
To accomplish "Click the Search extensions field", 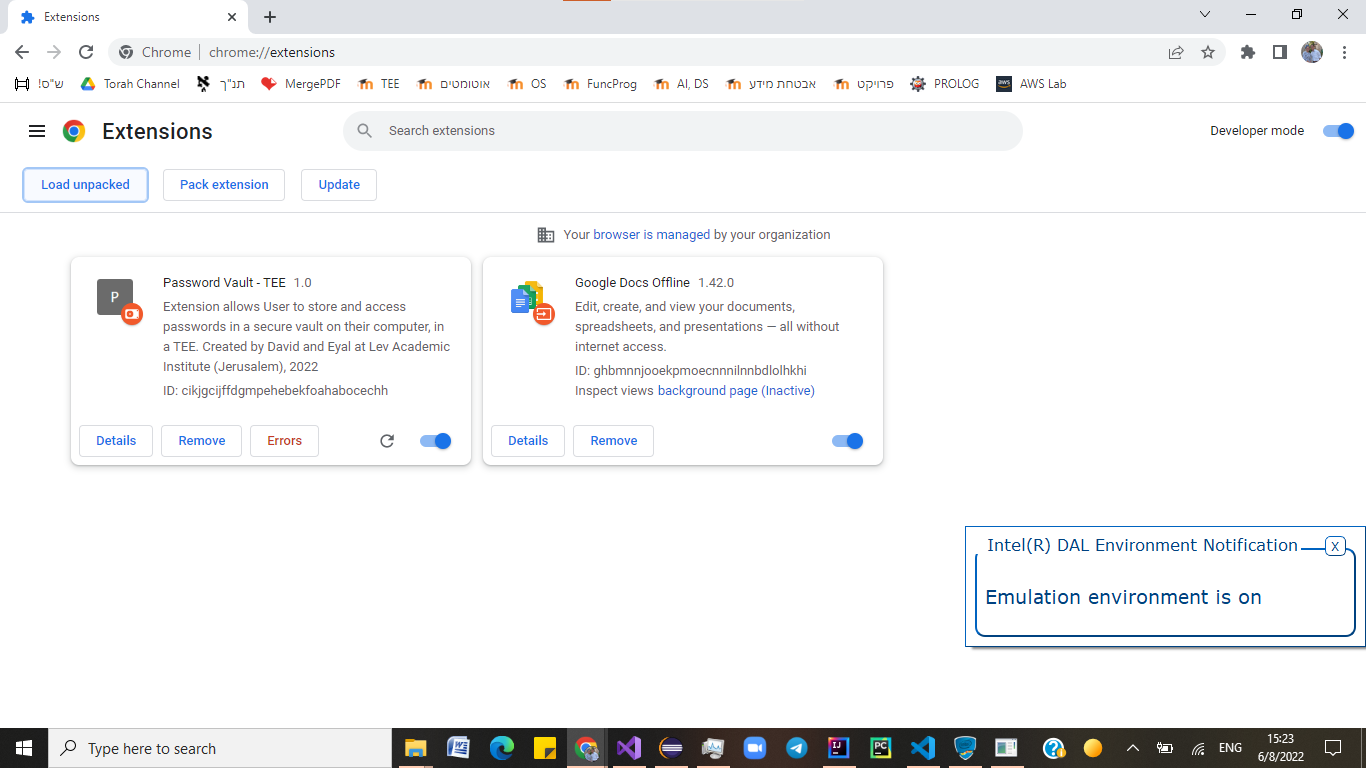I will (683, 131).
